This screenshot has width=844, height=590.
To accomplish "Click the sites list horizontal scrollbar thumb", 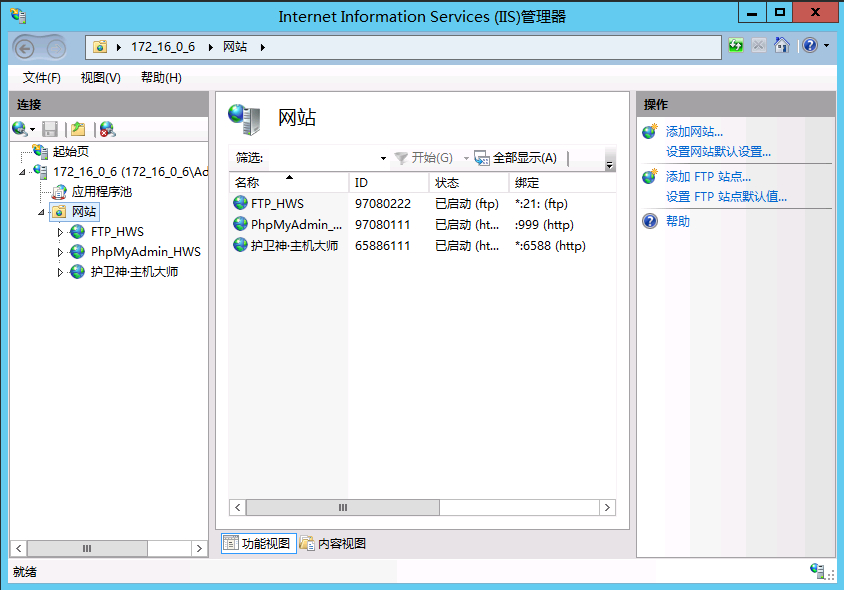I will pos(343,508).
